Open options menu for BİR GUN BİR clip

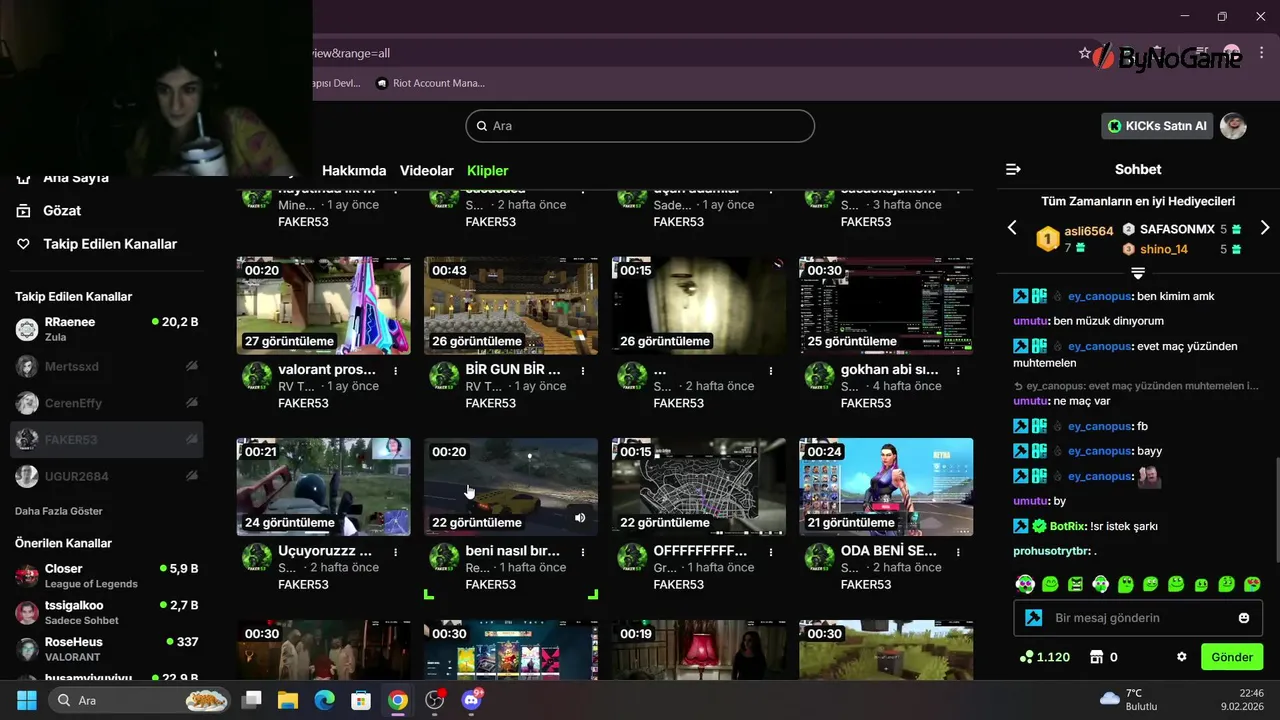pyautogui.click(x=583, y=370)
